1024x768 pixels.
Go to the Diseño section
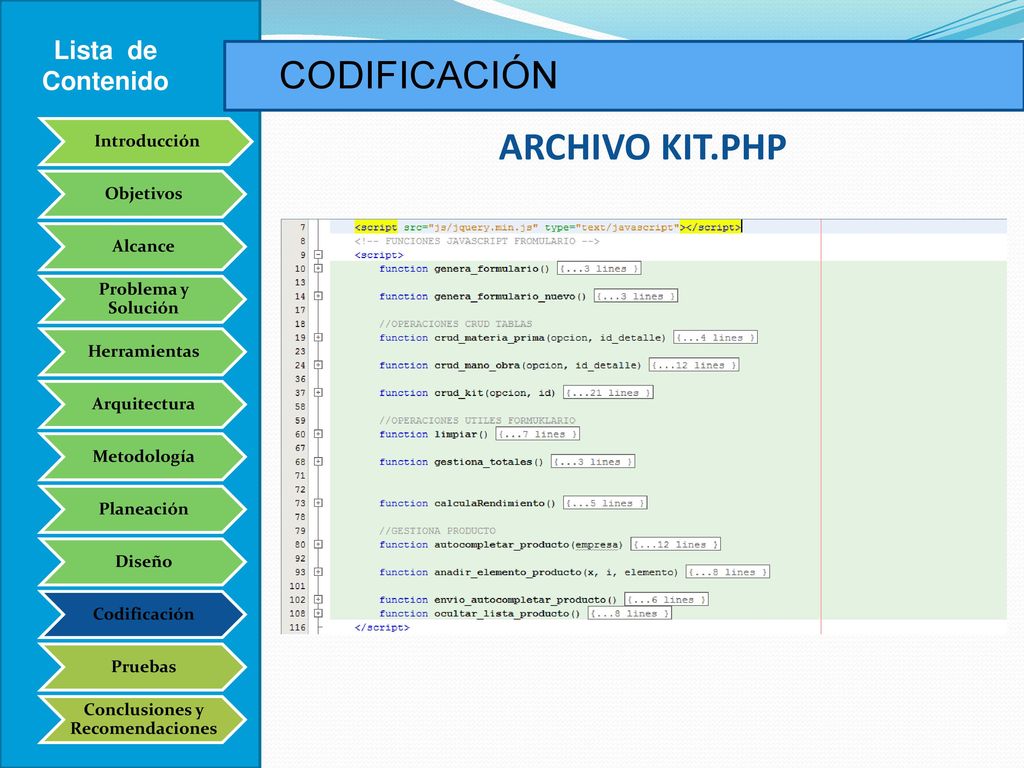click(143, 562)
